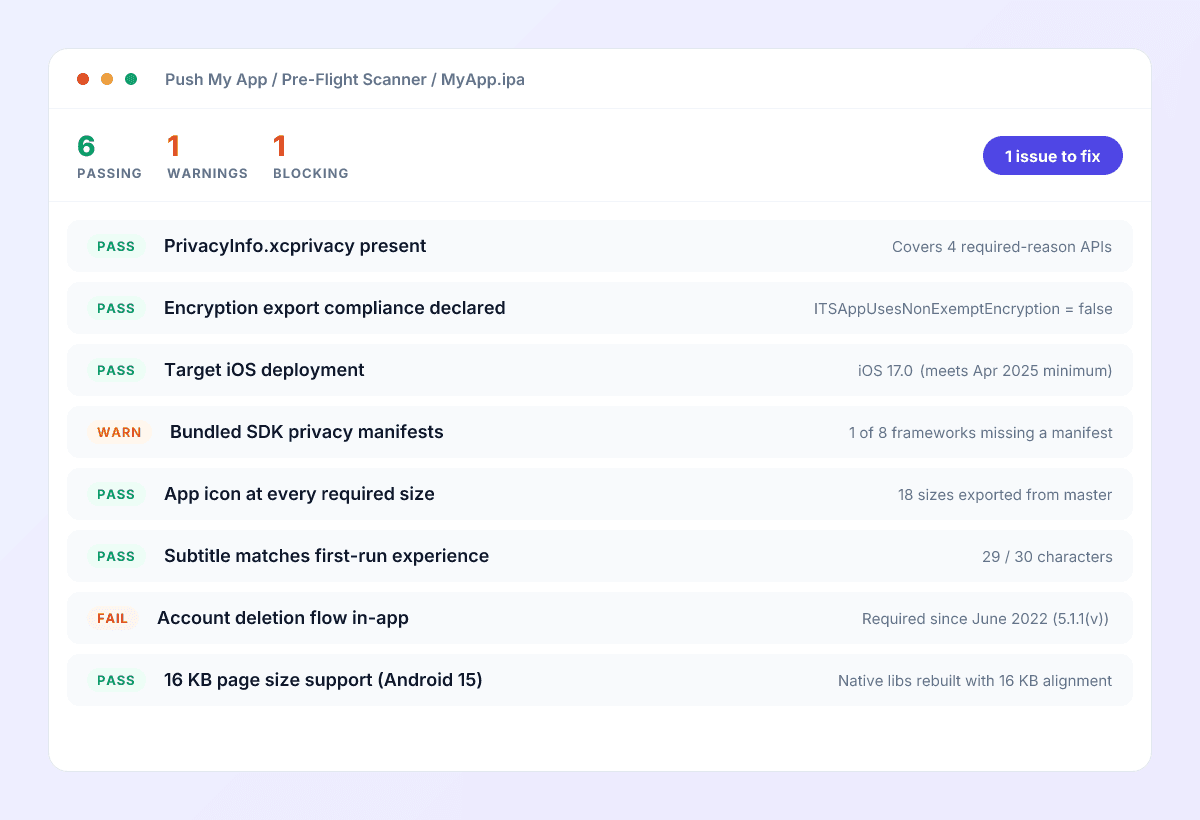Click the PASS badge on PrivacyInfo.xcprivacy present
Image resolution: width=1200 pixels, height=820 pixels.
[x=115, y=246]
